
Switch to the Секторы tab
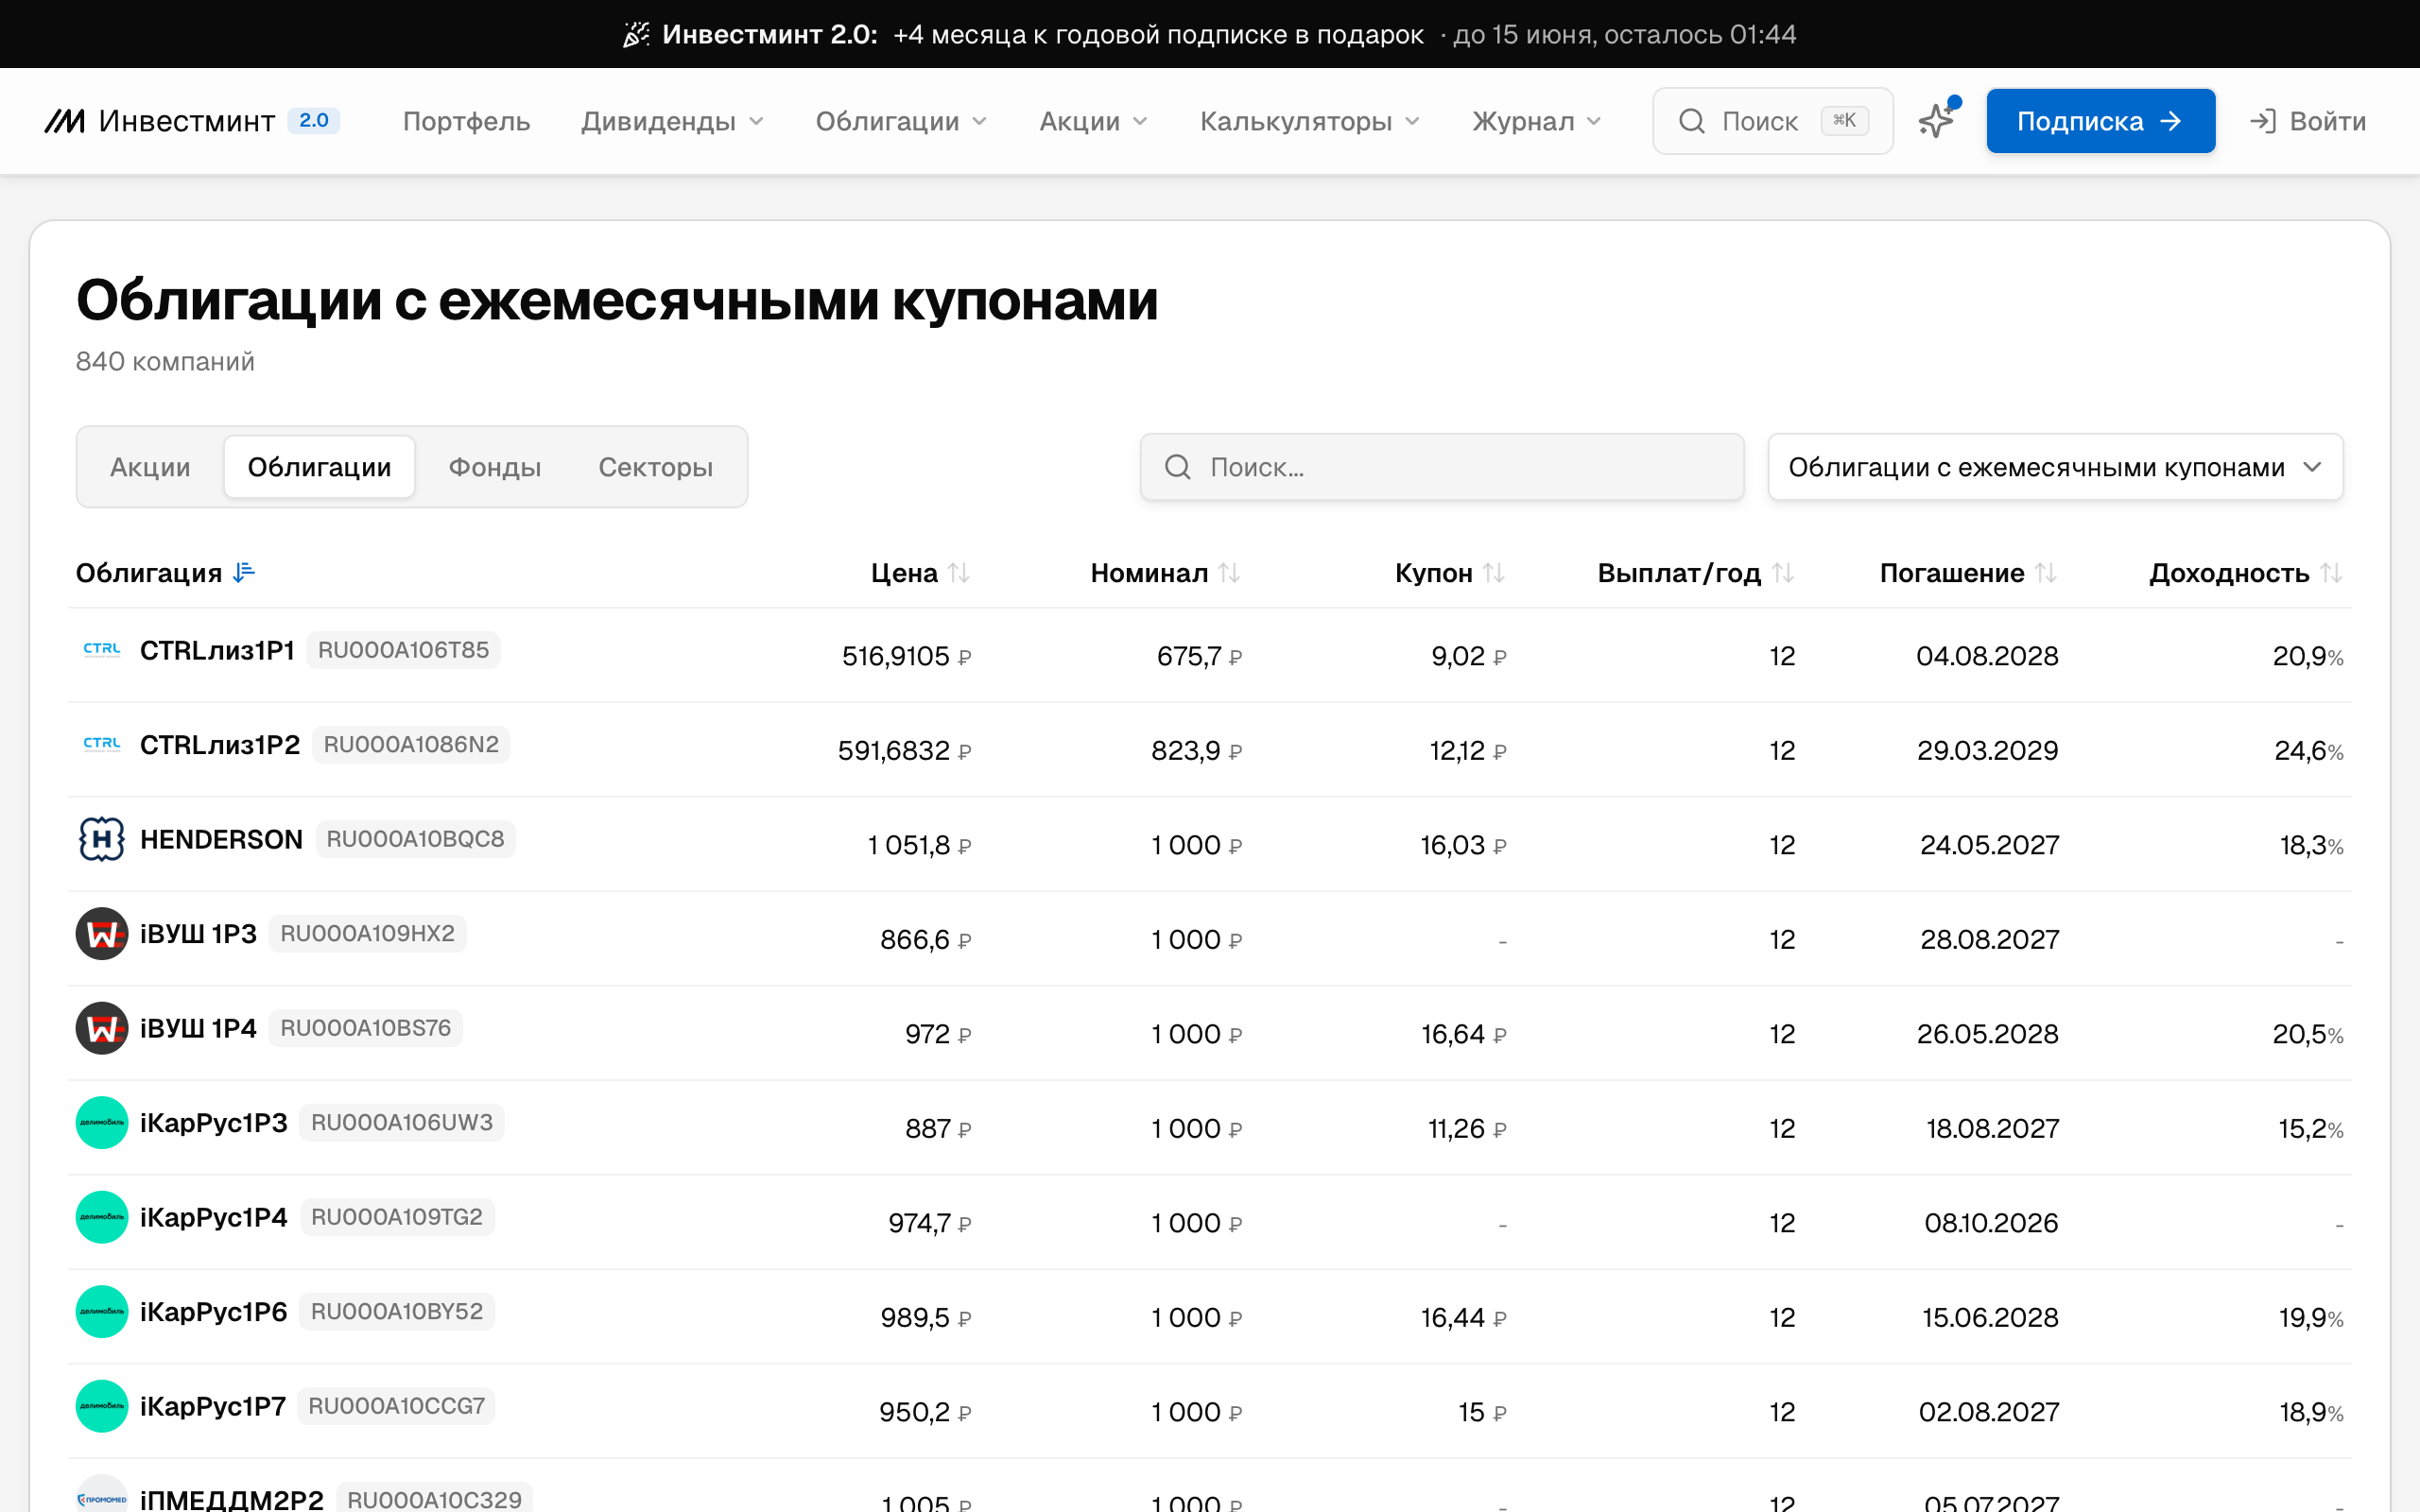click(x=655, y=467)
